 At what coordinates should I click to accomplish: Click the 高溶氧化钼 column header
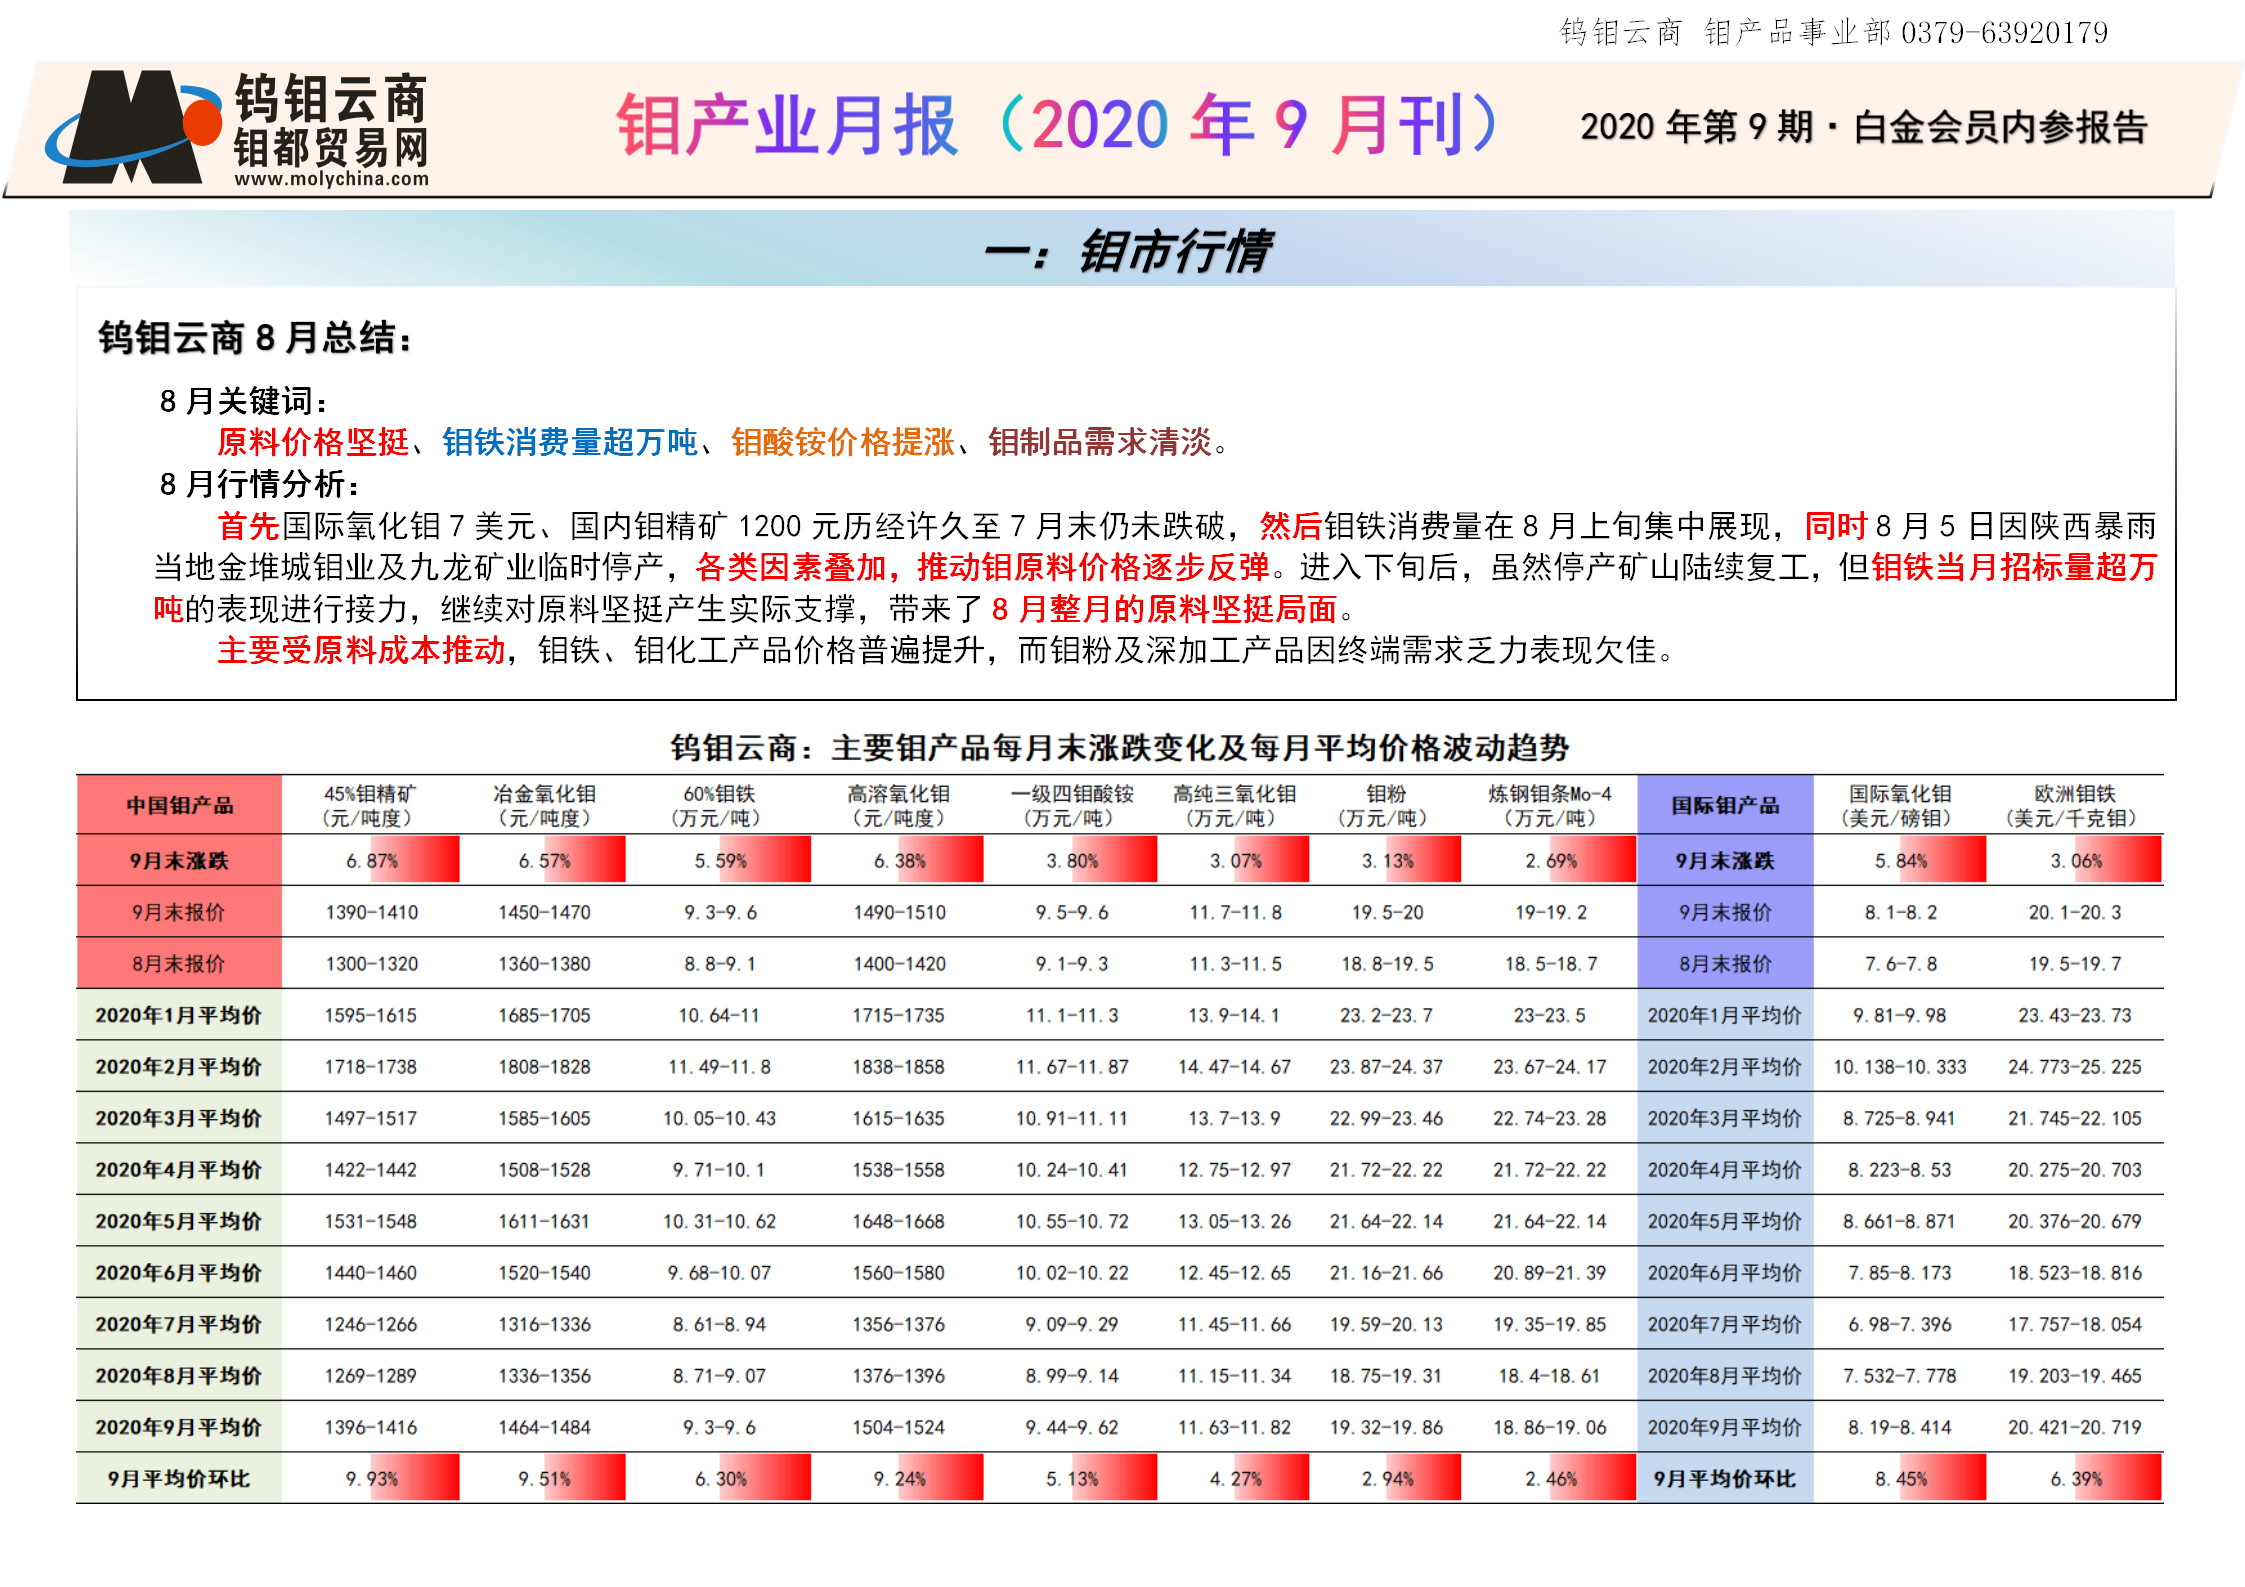tap(898, 806)
